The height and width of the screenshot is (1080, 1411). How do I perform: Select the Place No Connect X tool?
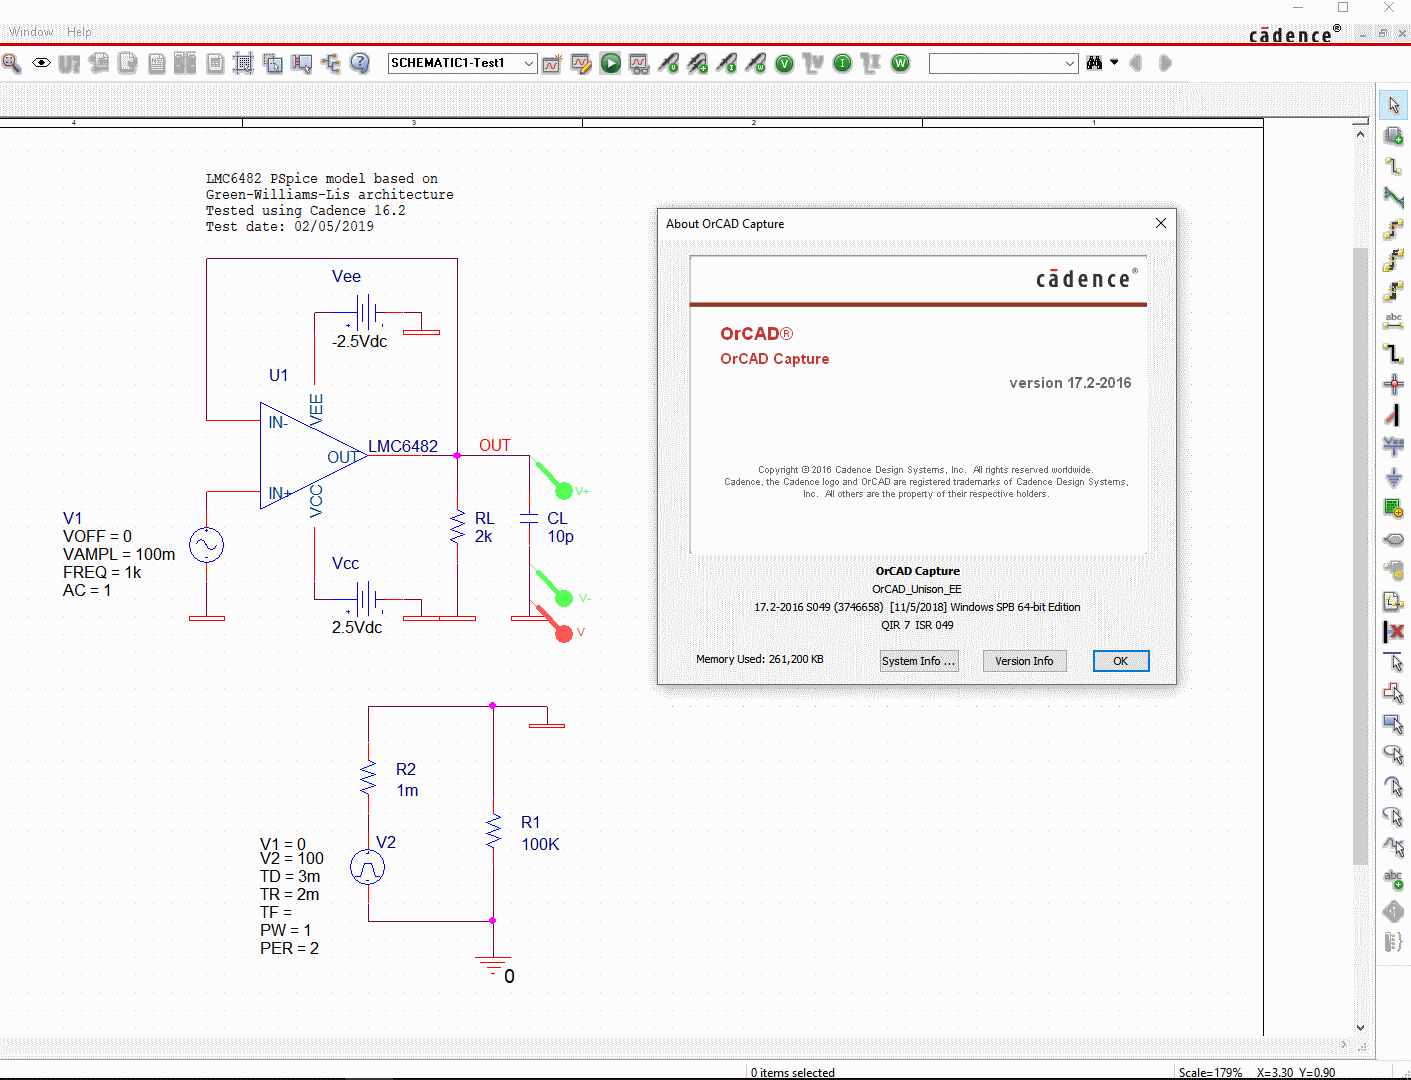click(1394, 632)
